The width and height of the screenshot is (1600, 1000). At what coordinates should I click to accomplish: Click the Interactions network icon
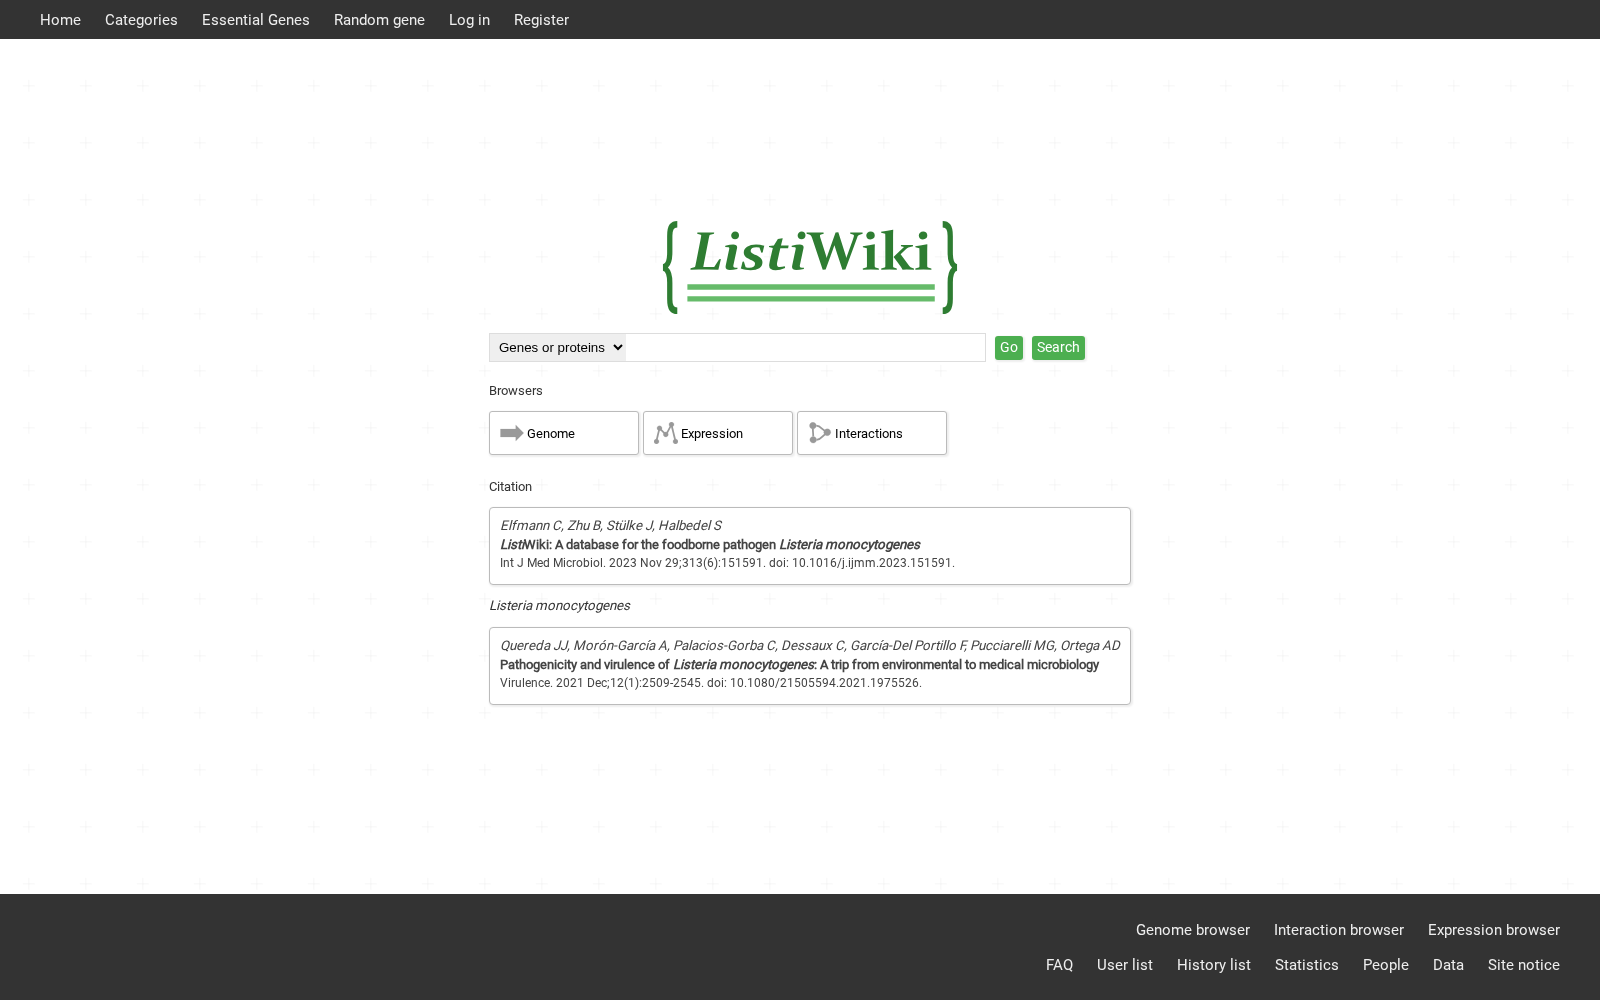click(820, 433)
